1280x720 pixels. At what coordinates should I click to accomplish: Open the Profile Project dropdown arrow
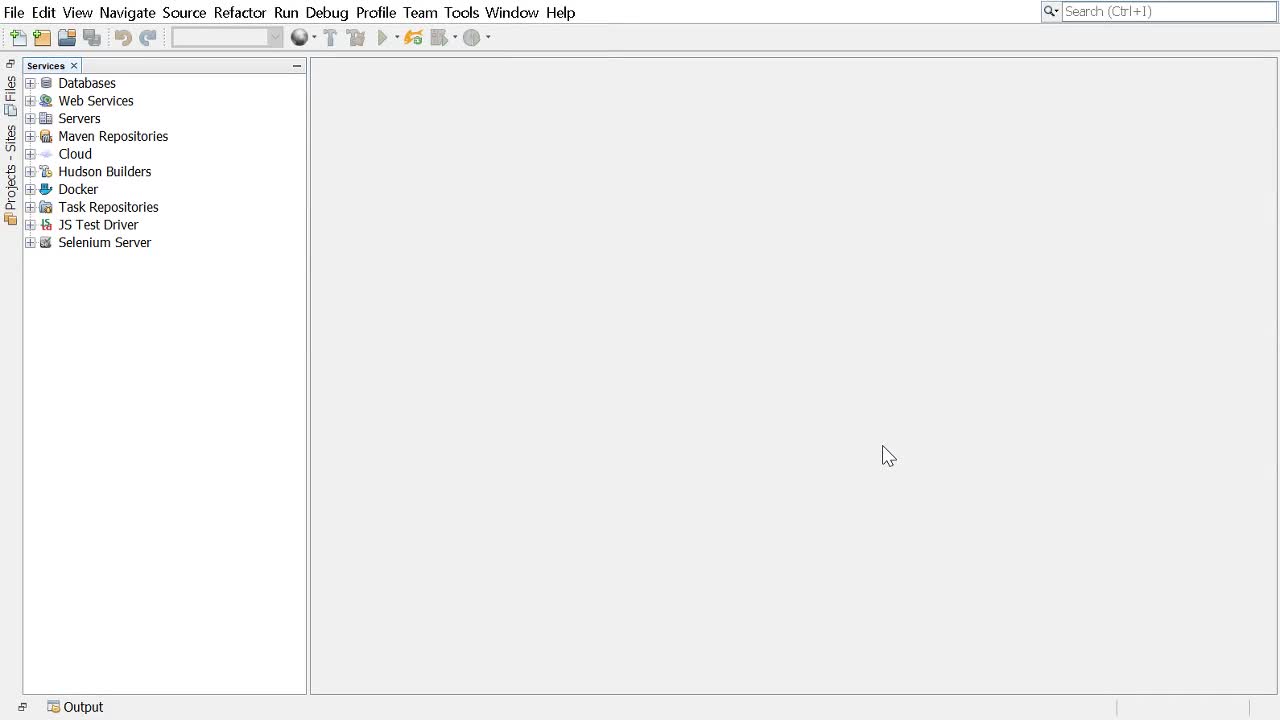(488, 37)
